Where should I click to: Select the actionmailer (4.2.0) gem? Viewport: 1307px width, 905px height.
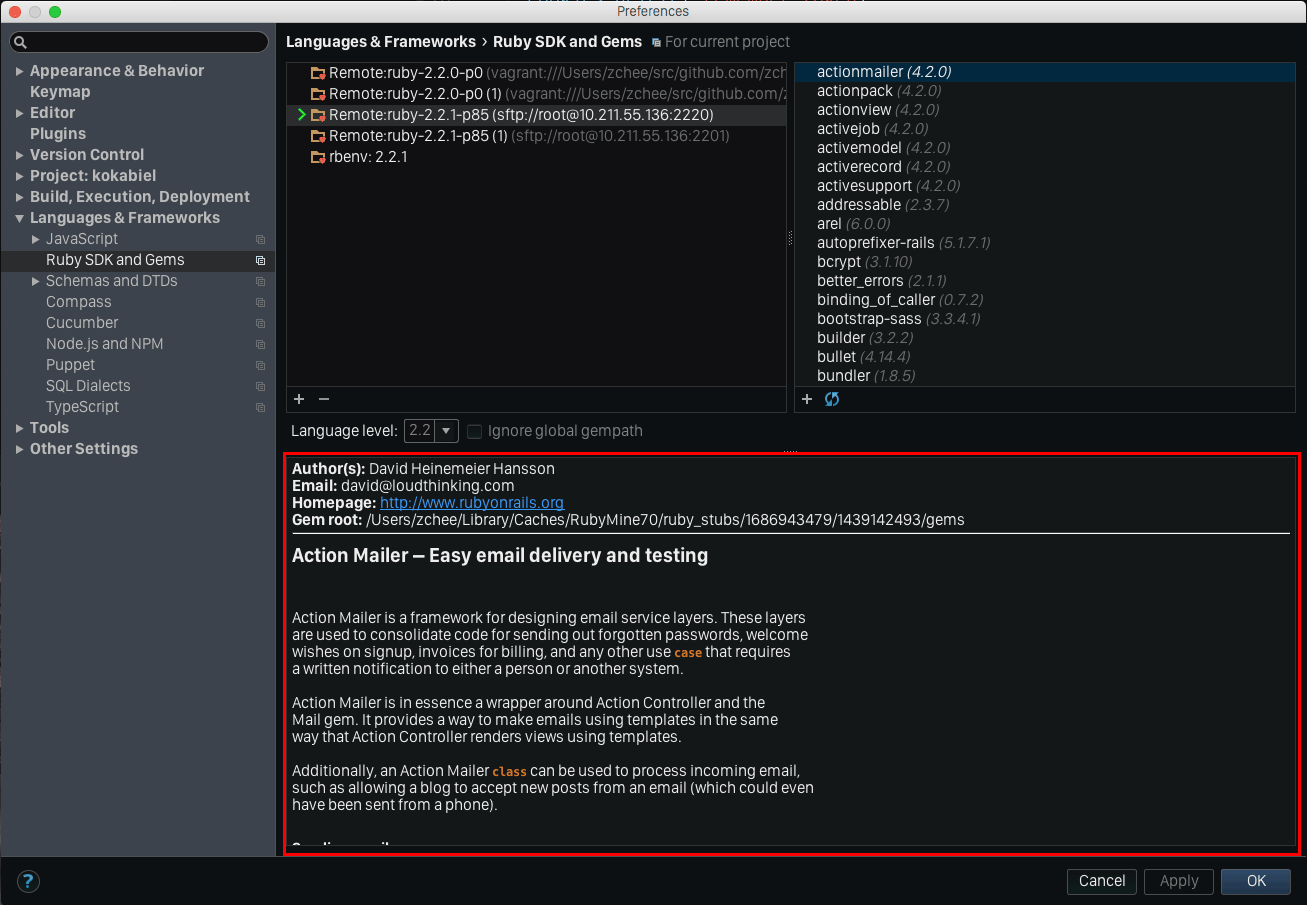point(1045,72)
